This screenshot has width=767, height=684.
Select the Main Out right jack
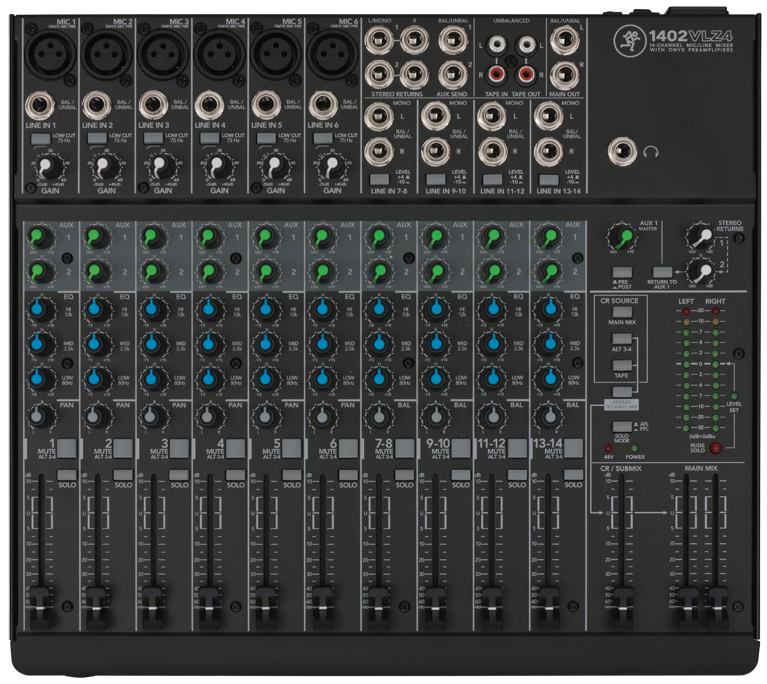point(565,75)
